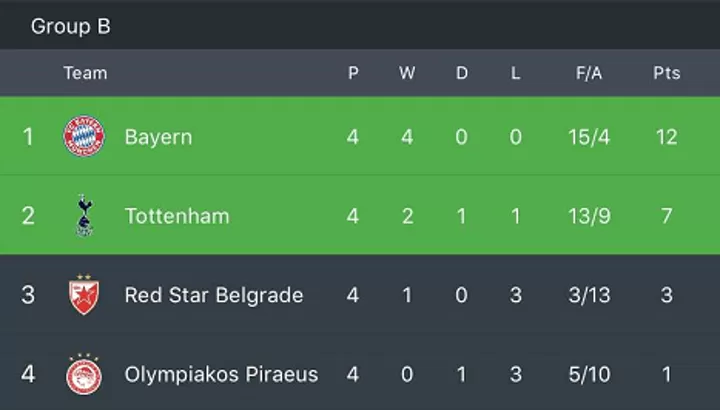Sort by the Pts column header
720x410 pixels.
(667, 73)
